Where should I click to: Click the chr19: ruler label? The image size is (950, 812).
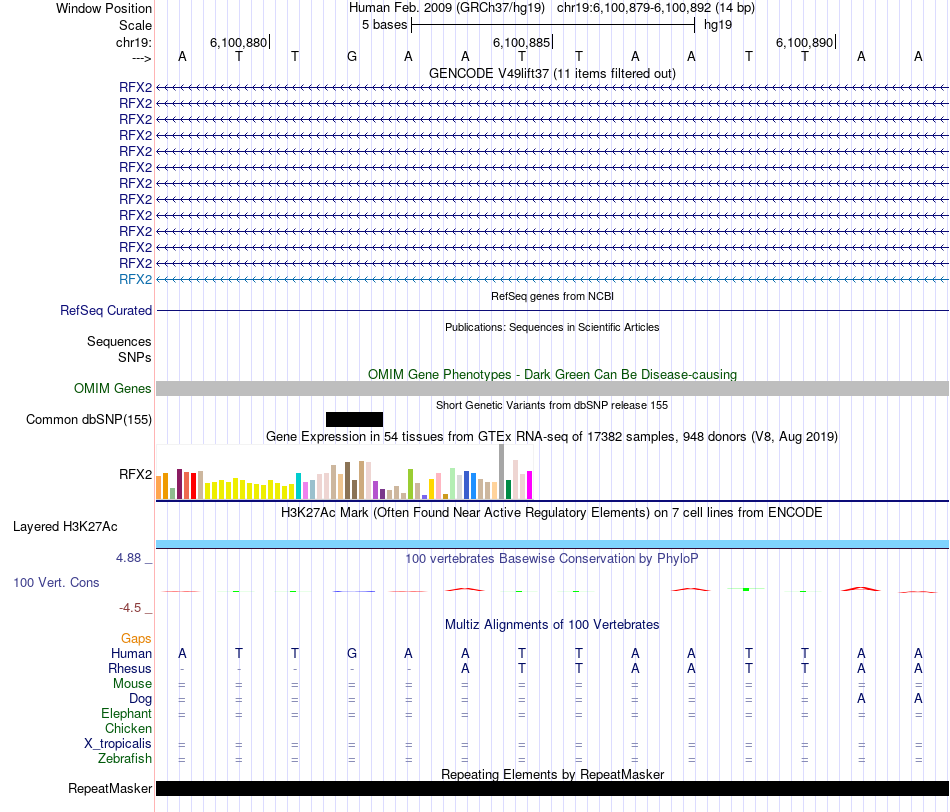click(x=133, y=42)
